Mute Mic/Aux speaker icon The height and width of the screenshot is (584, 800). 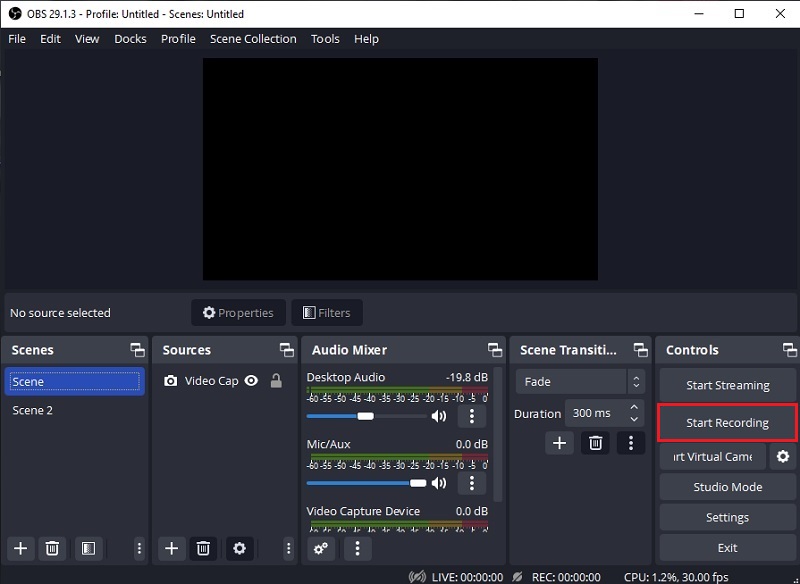point(439,483)
